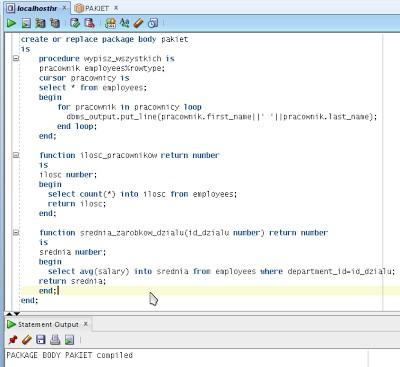Save the Statement Output to file
The image size is (400, 367).
click(41, 340)
